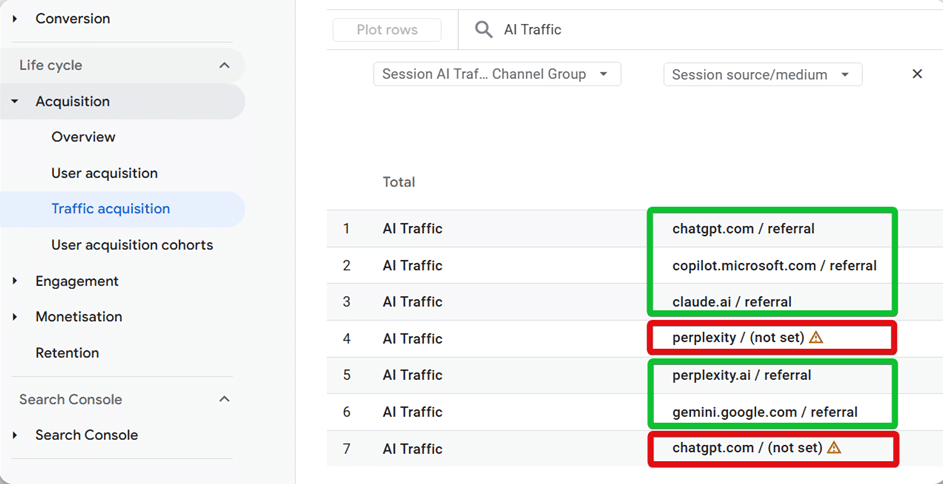Image resolution: width=943 pixels, height=484 pixels.
Task: Click the Total row label
Action: (x=399, y=182)
